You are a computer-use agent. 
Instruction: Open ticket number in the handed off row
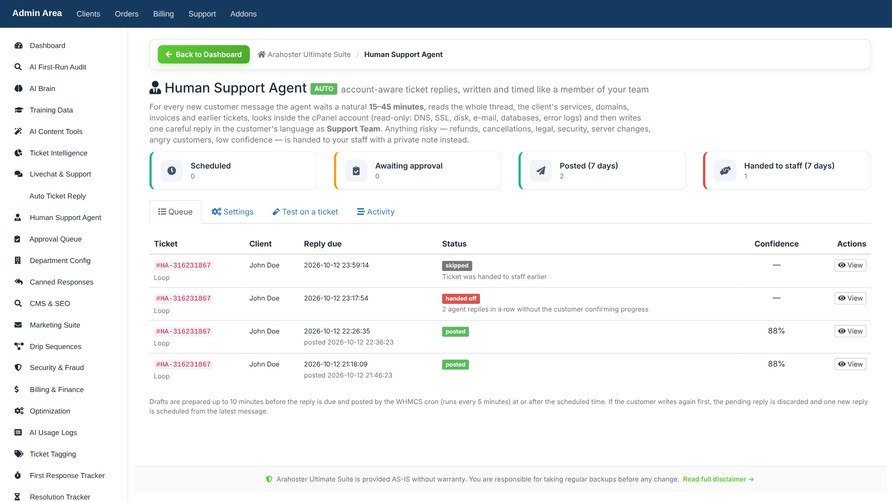[183, 298]
